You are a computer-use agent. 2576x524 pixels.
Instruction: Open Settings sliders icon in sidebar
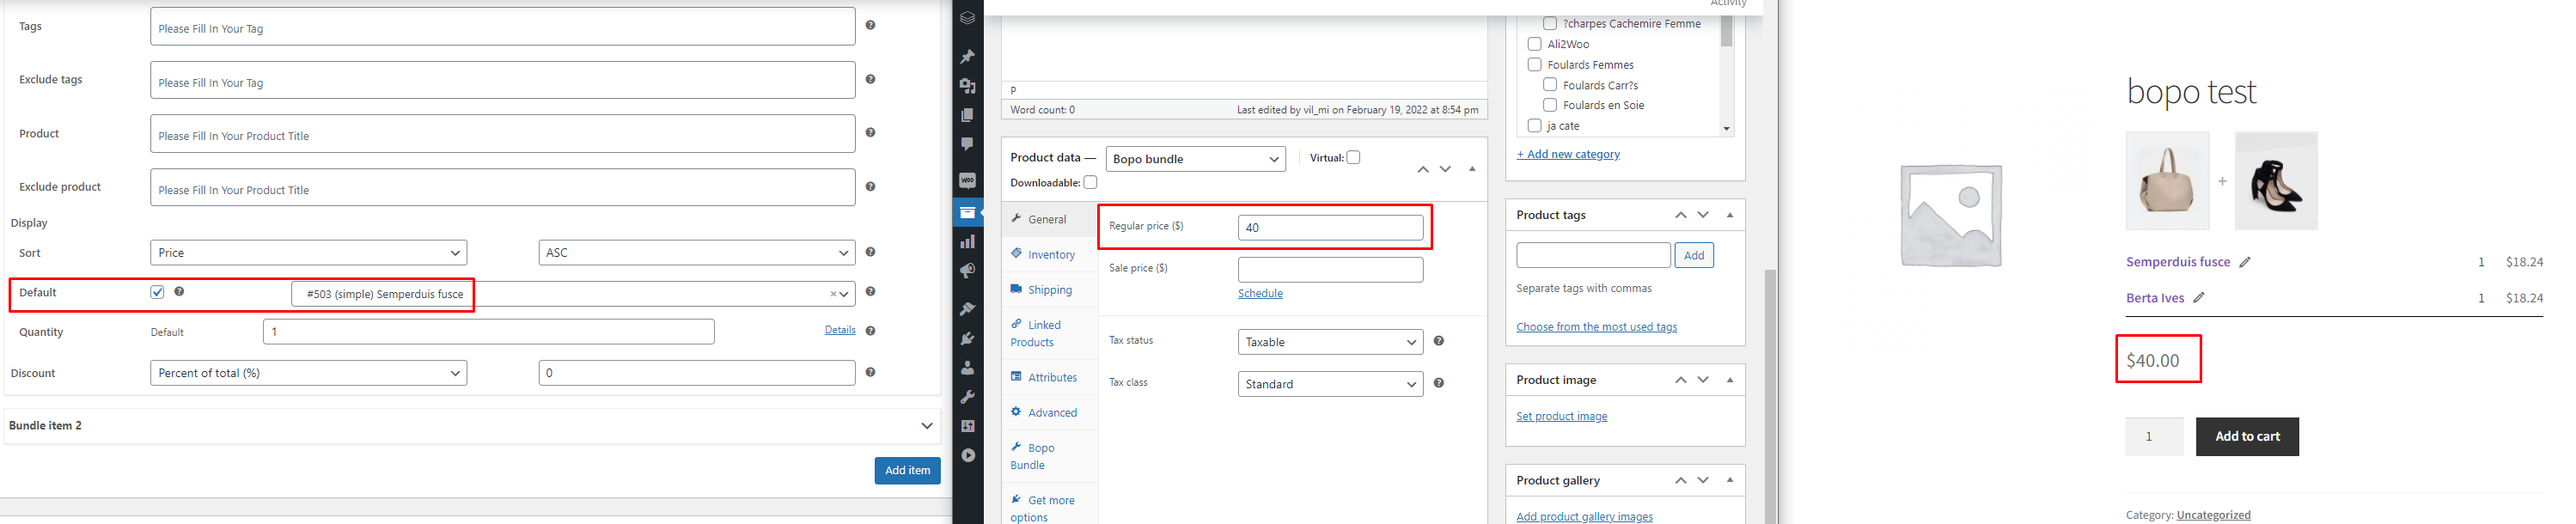(967, 426)
